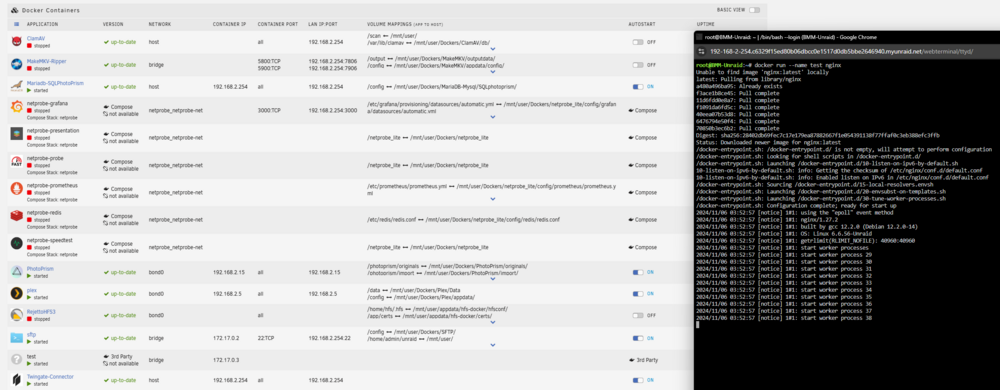Disable autostart for sftp
Image resolution: width=1000 pixels, height=390 pixels.
[x=638, y=338]
